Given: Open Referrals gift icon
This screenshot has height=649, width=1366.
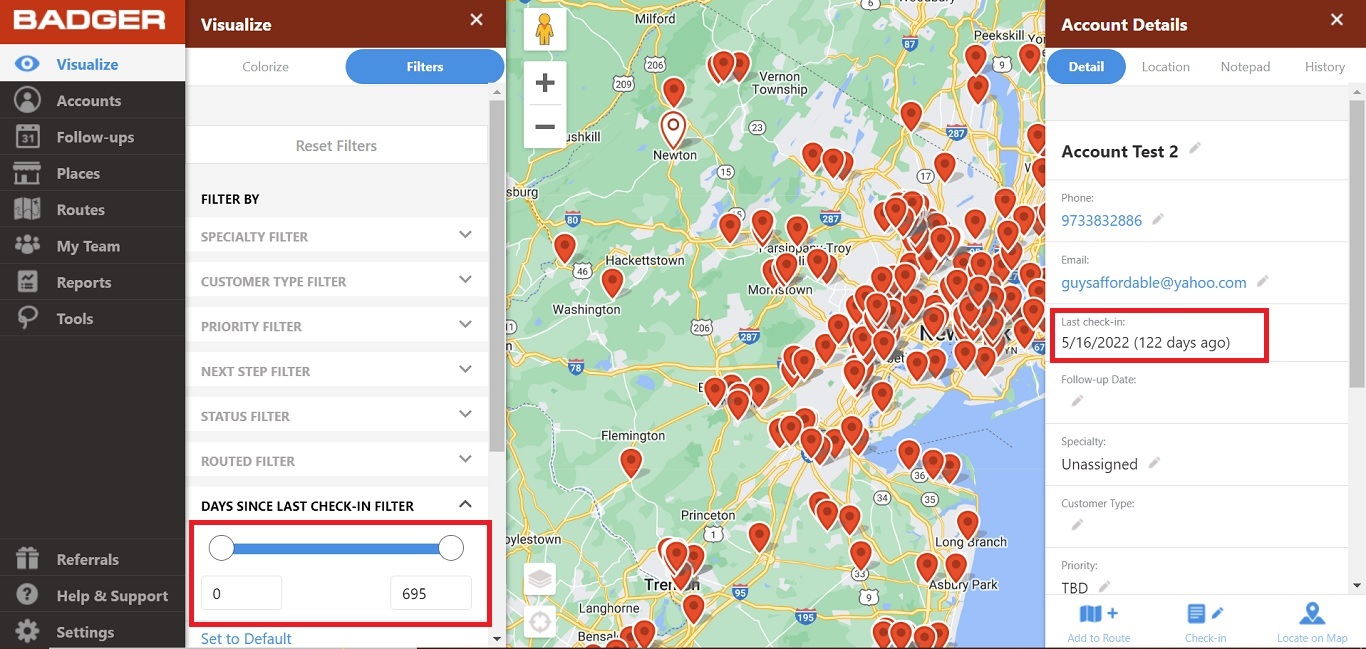Looking at the screenshot, I should [27, 559].
